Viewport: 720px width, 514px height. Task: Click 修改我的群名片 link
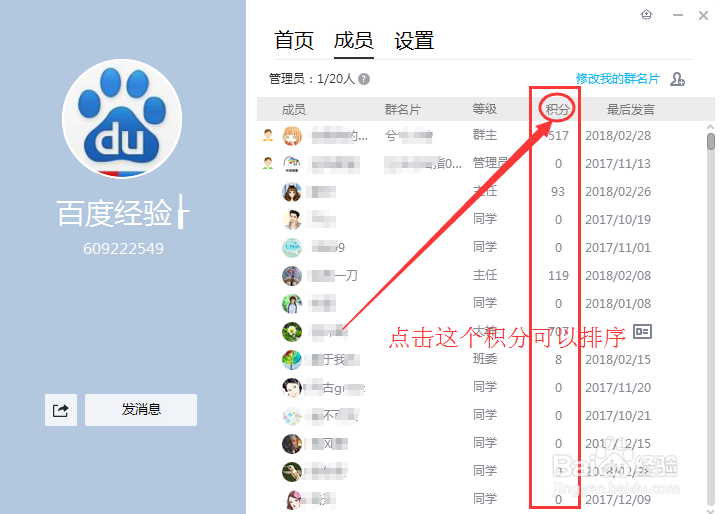tap(618, 79)
